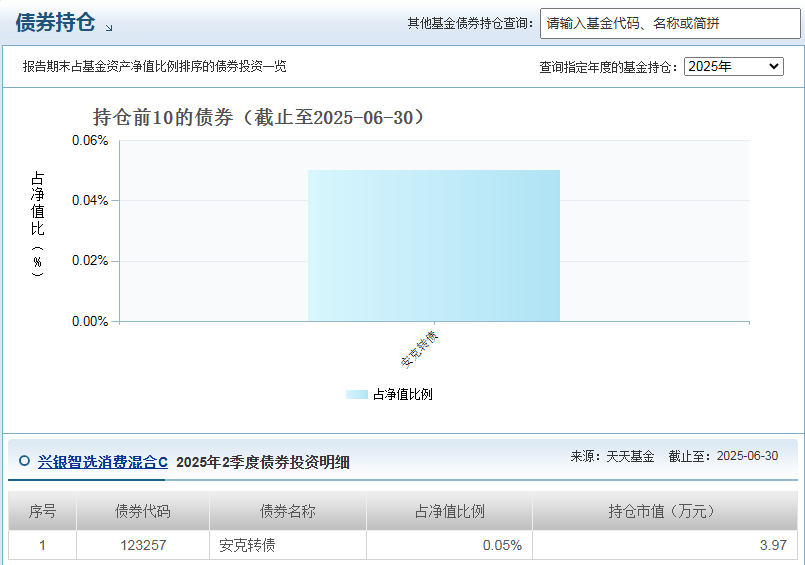Select the 0.05% ratio cell
805x565 pixels.
[449, 545]
